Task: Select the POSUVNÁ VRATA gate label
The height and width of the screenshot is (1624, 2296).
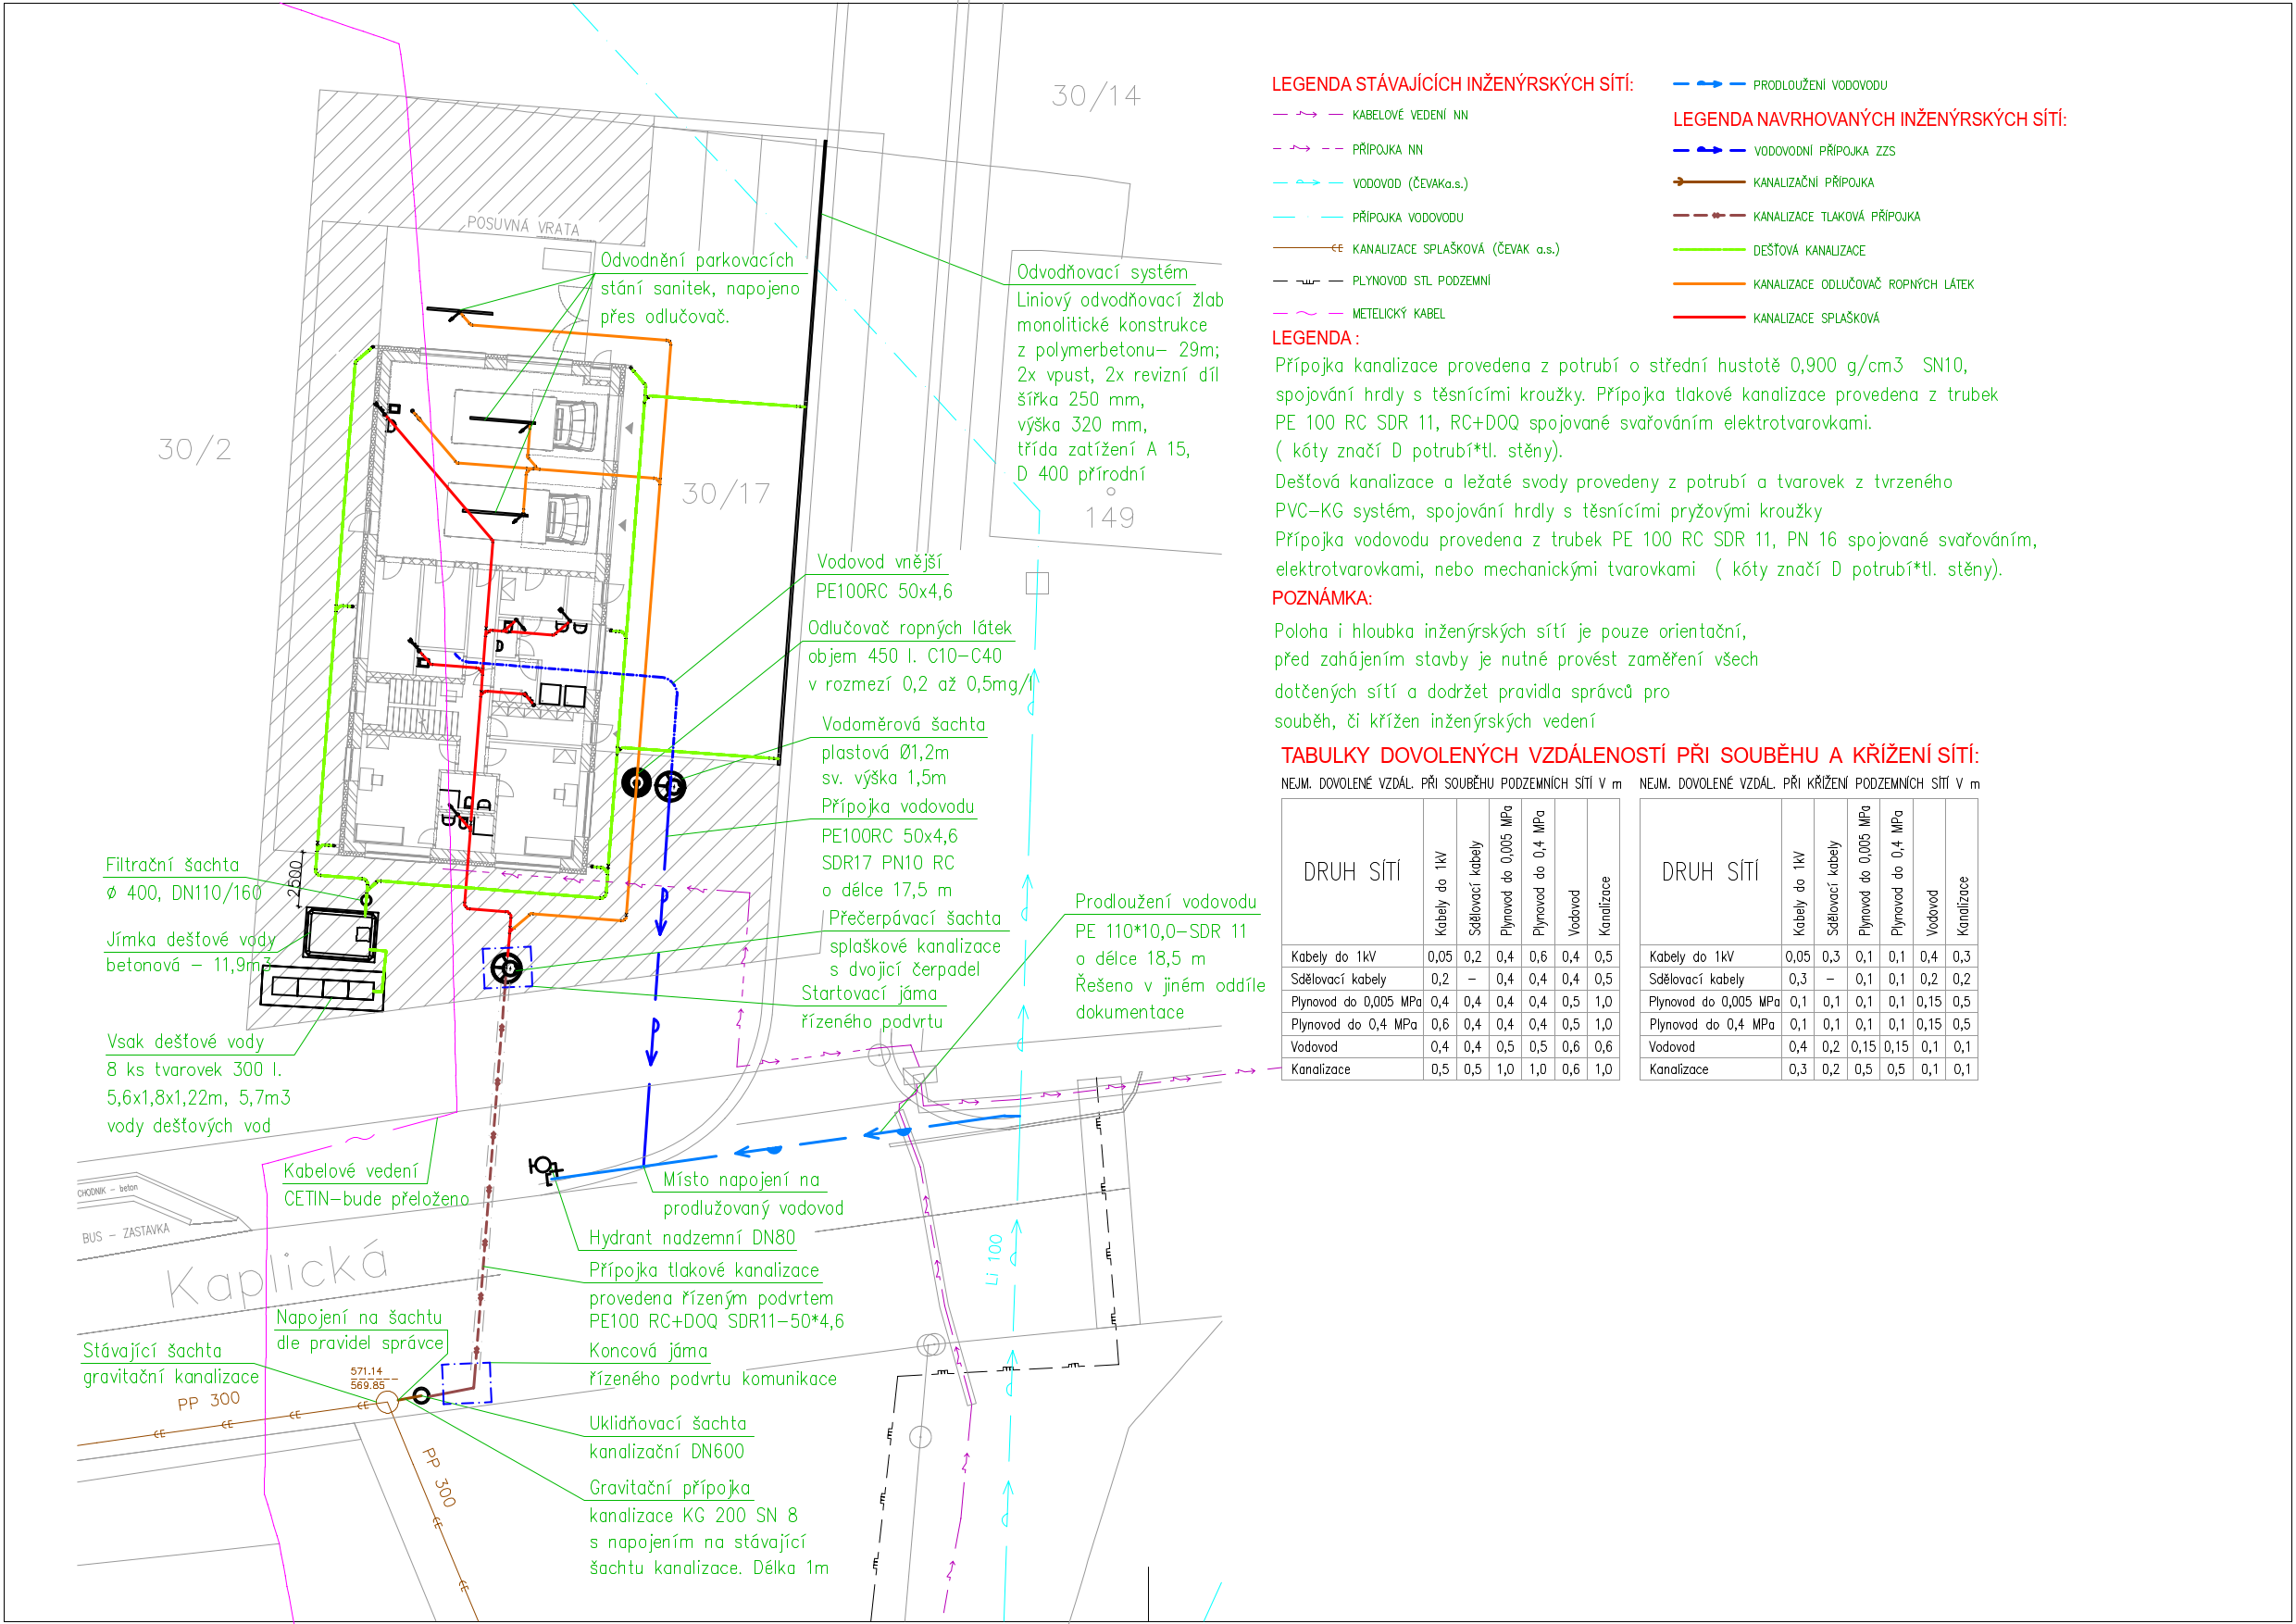Action: (x=523, y=225)
